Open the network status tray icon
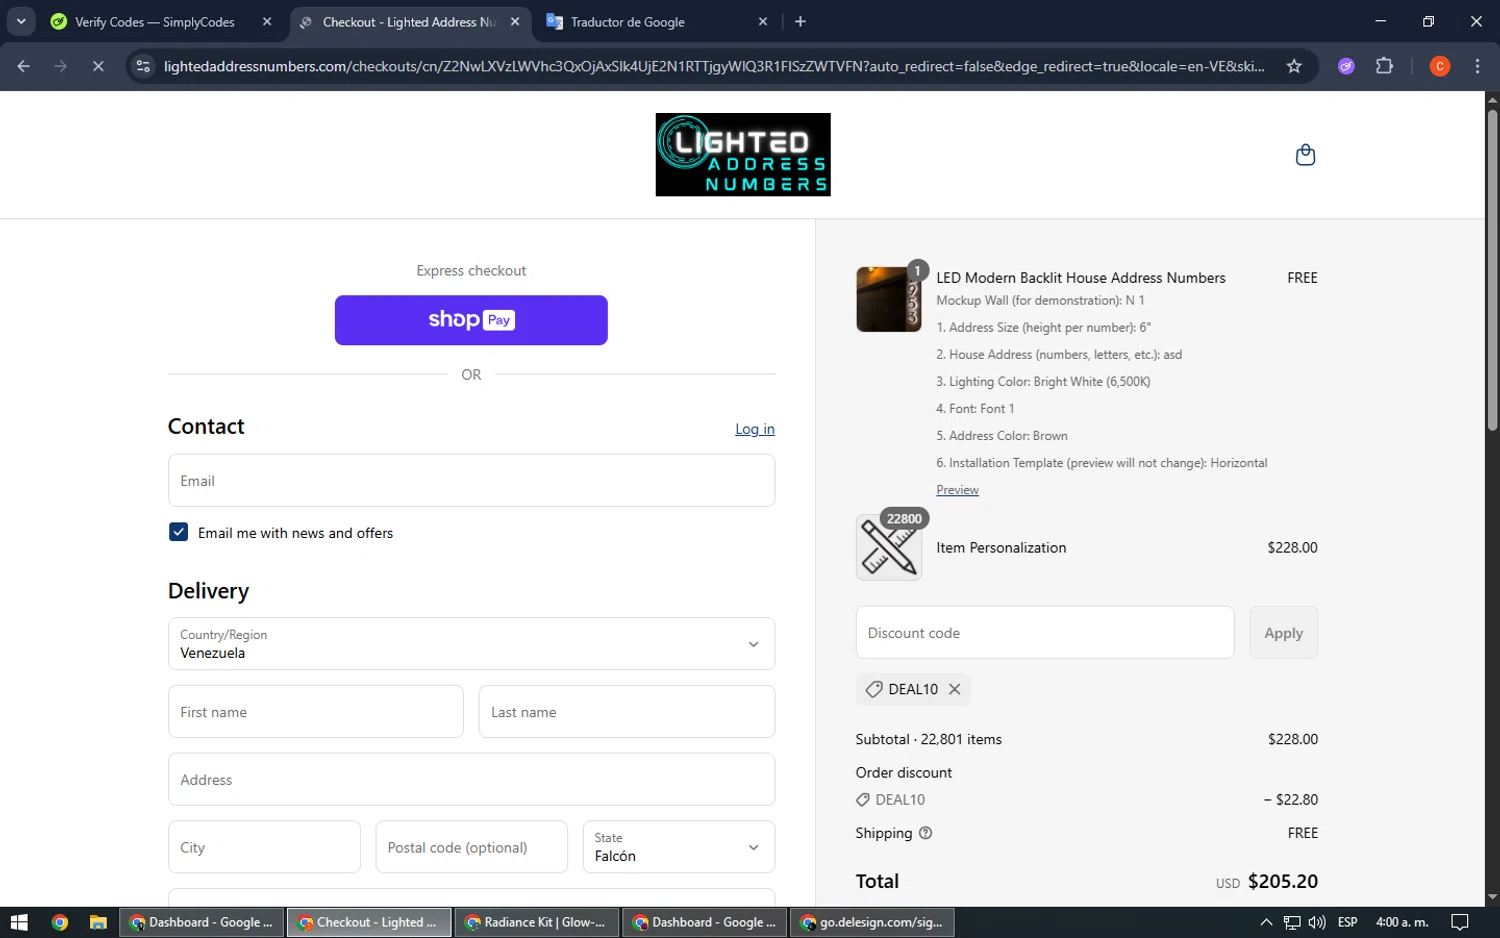The width and height of the screenshot is (1500, 938). (1292, 922)
